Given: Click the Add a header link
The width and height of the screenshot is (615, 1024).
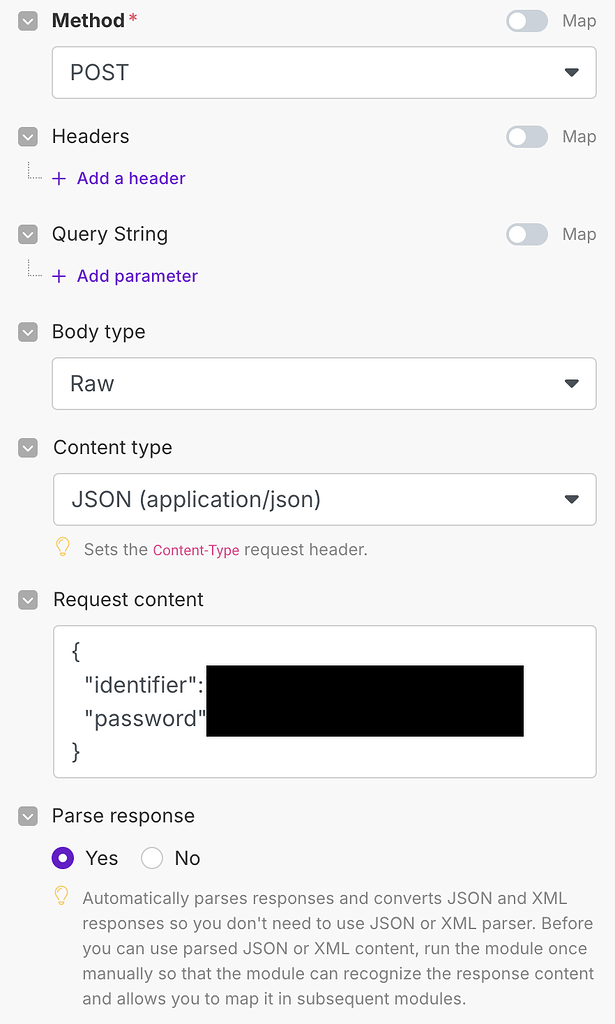Looking at the screenshot, I should (x=131, y=179).
